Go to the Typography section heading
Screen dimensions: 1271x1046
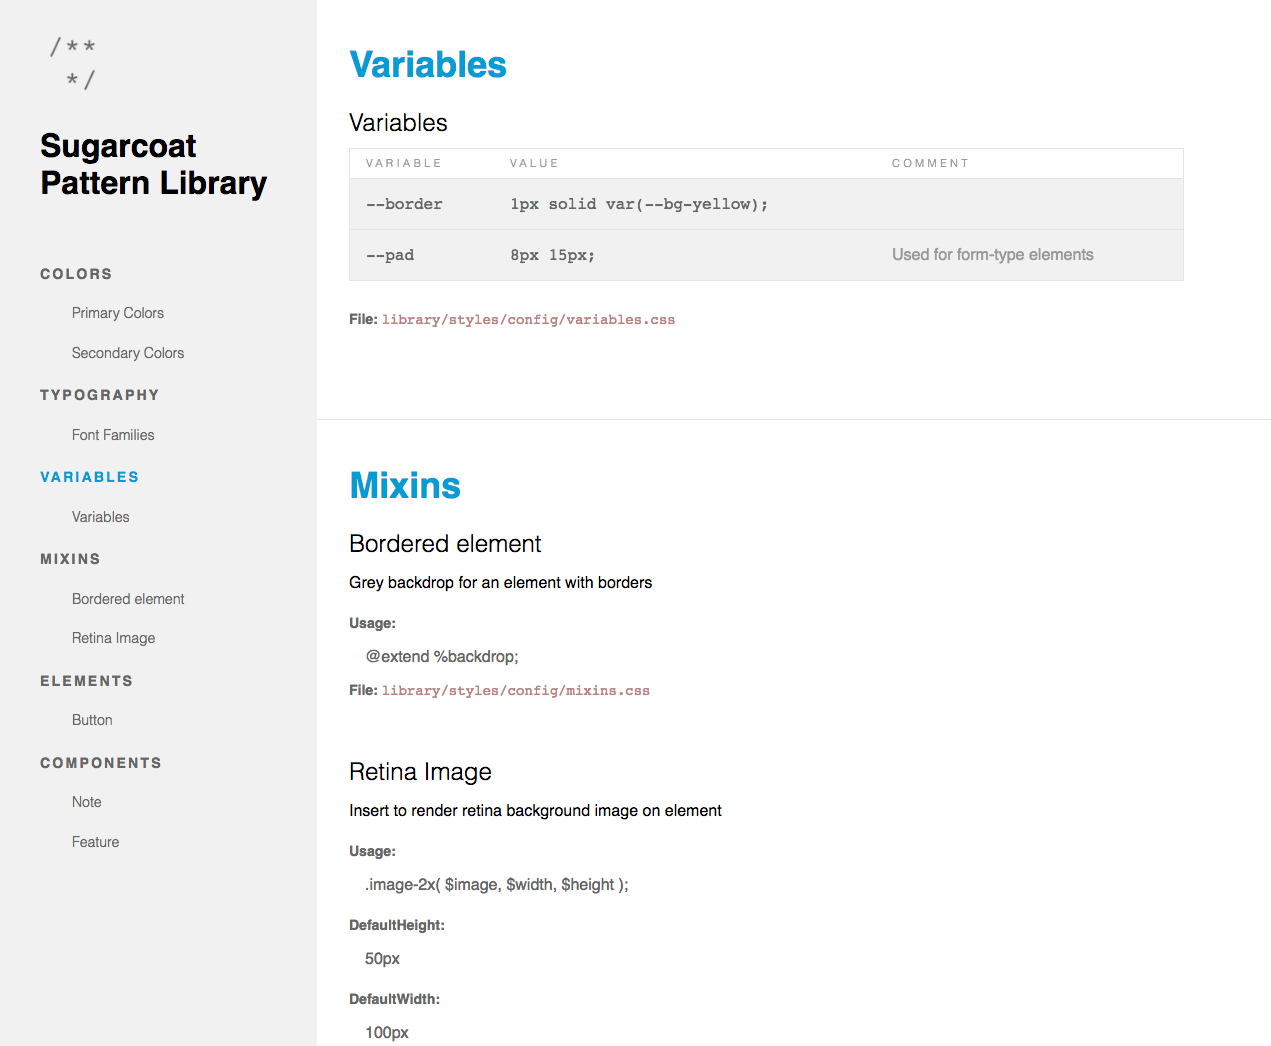click(x=100, y=395)
